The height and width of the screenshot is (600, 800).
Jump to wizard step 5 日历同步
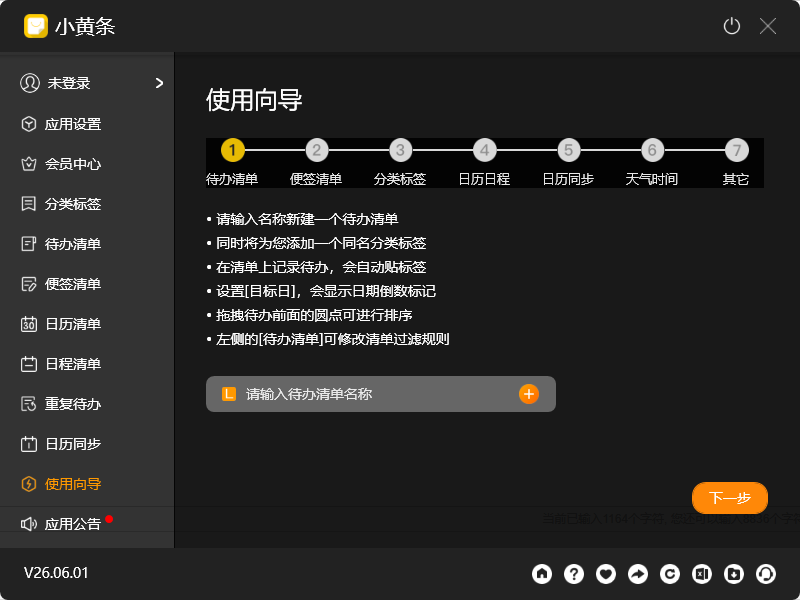pos(568,150)
